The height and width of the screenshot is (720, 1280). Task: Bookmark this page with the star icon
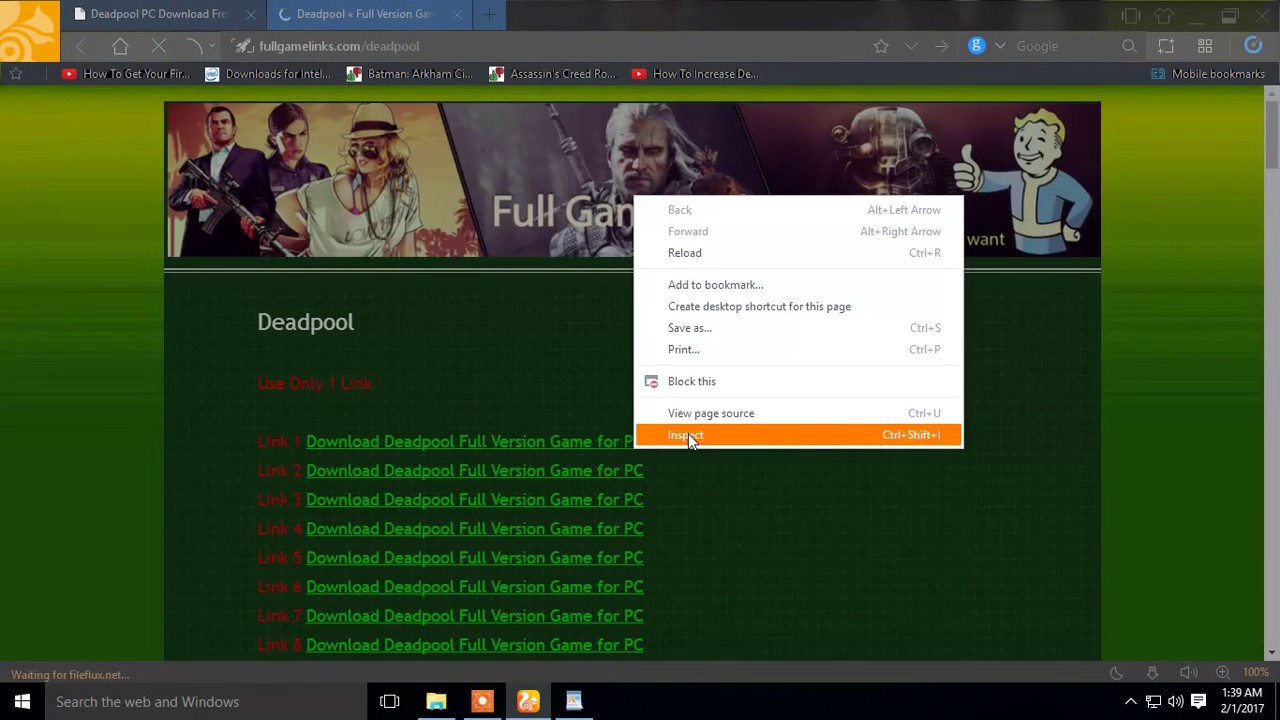coord(881,46)
